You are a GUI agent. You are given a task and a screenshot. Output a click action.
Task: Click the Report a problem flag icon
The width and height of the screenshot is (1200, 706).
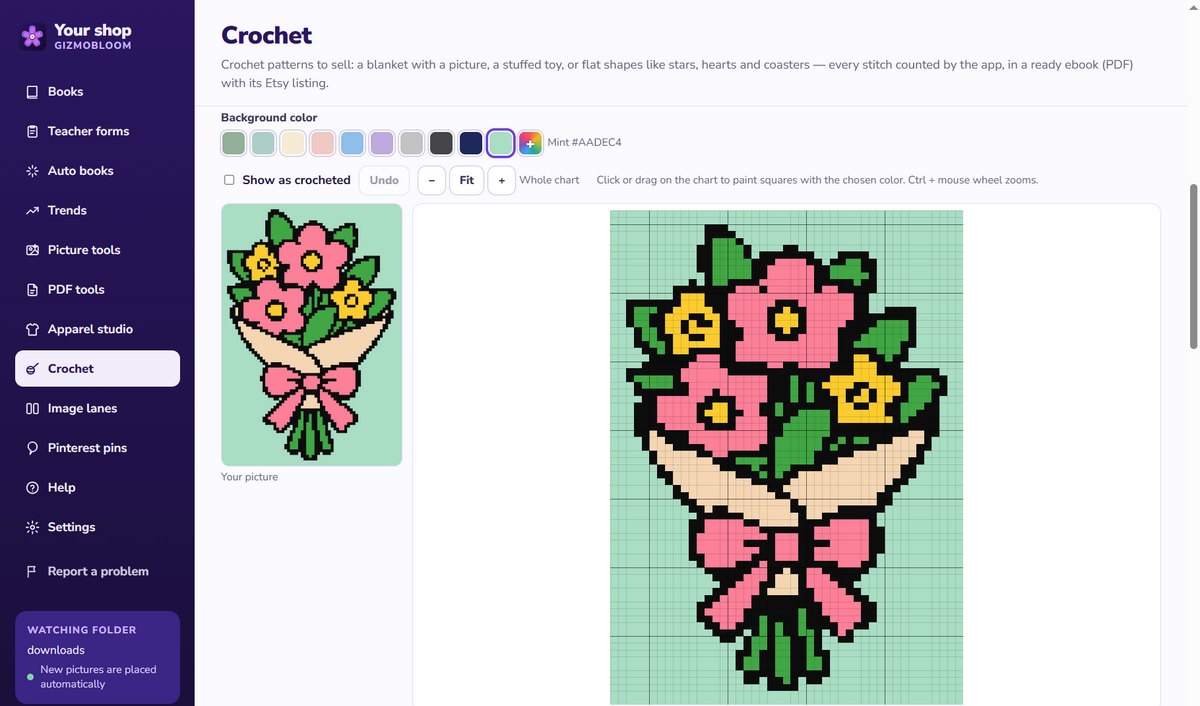(x=32, y=572)
